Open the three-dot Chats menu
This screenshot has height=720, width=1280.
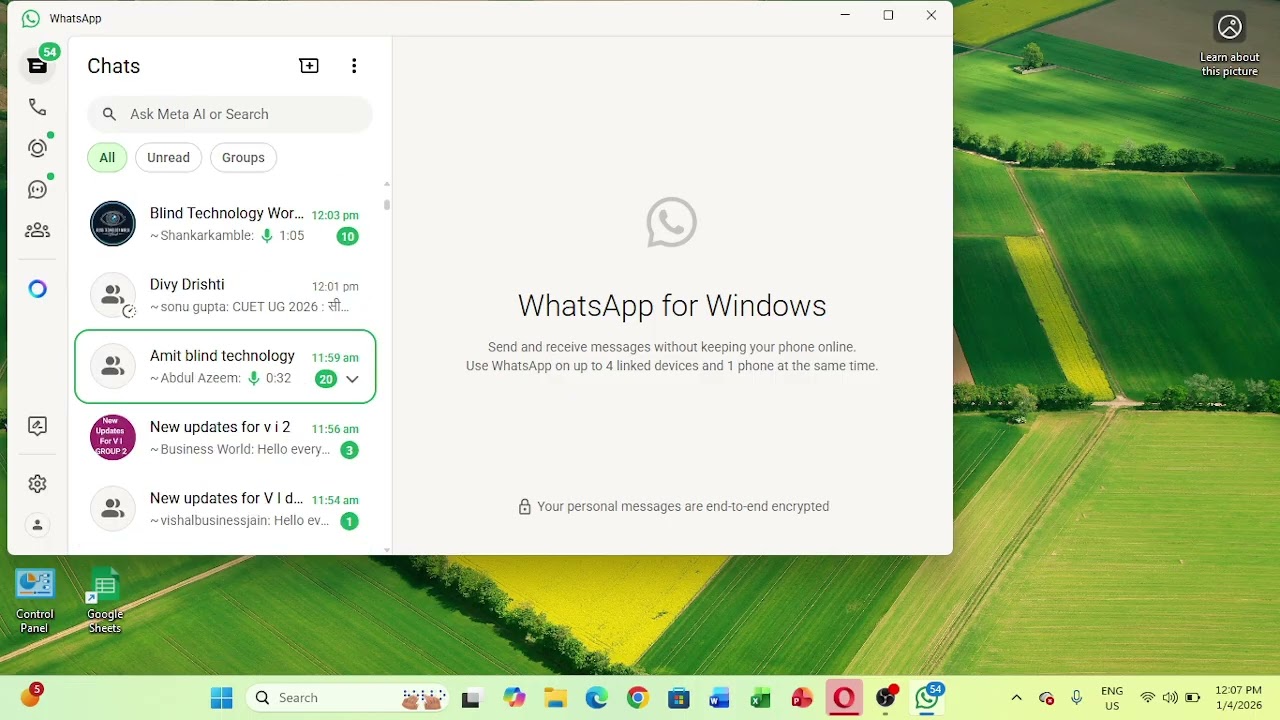(x=354, y=66)
